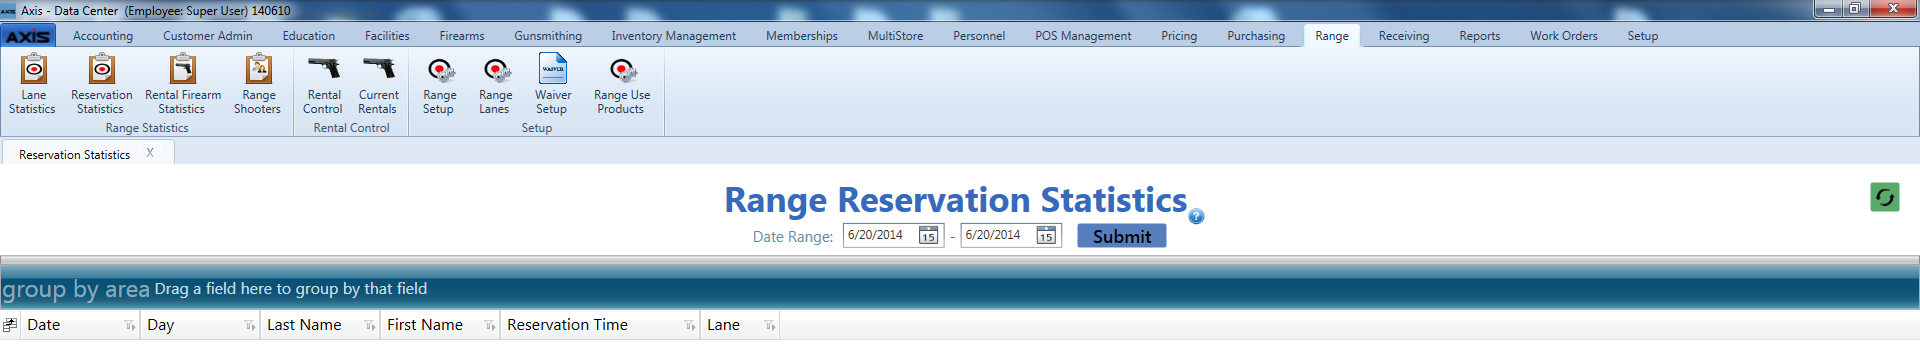Open calendar for end date

coord(1046,236)
